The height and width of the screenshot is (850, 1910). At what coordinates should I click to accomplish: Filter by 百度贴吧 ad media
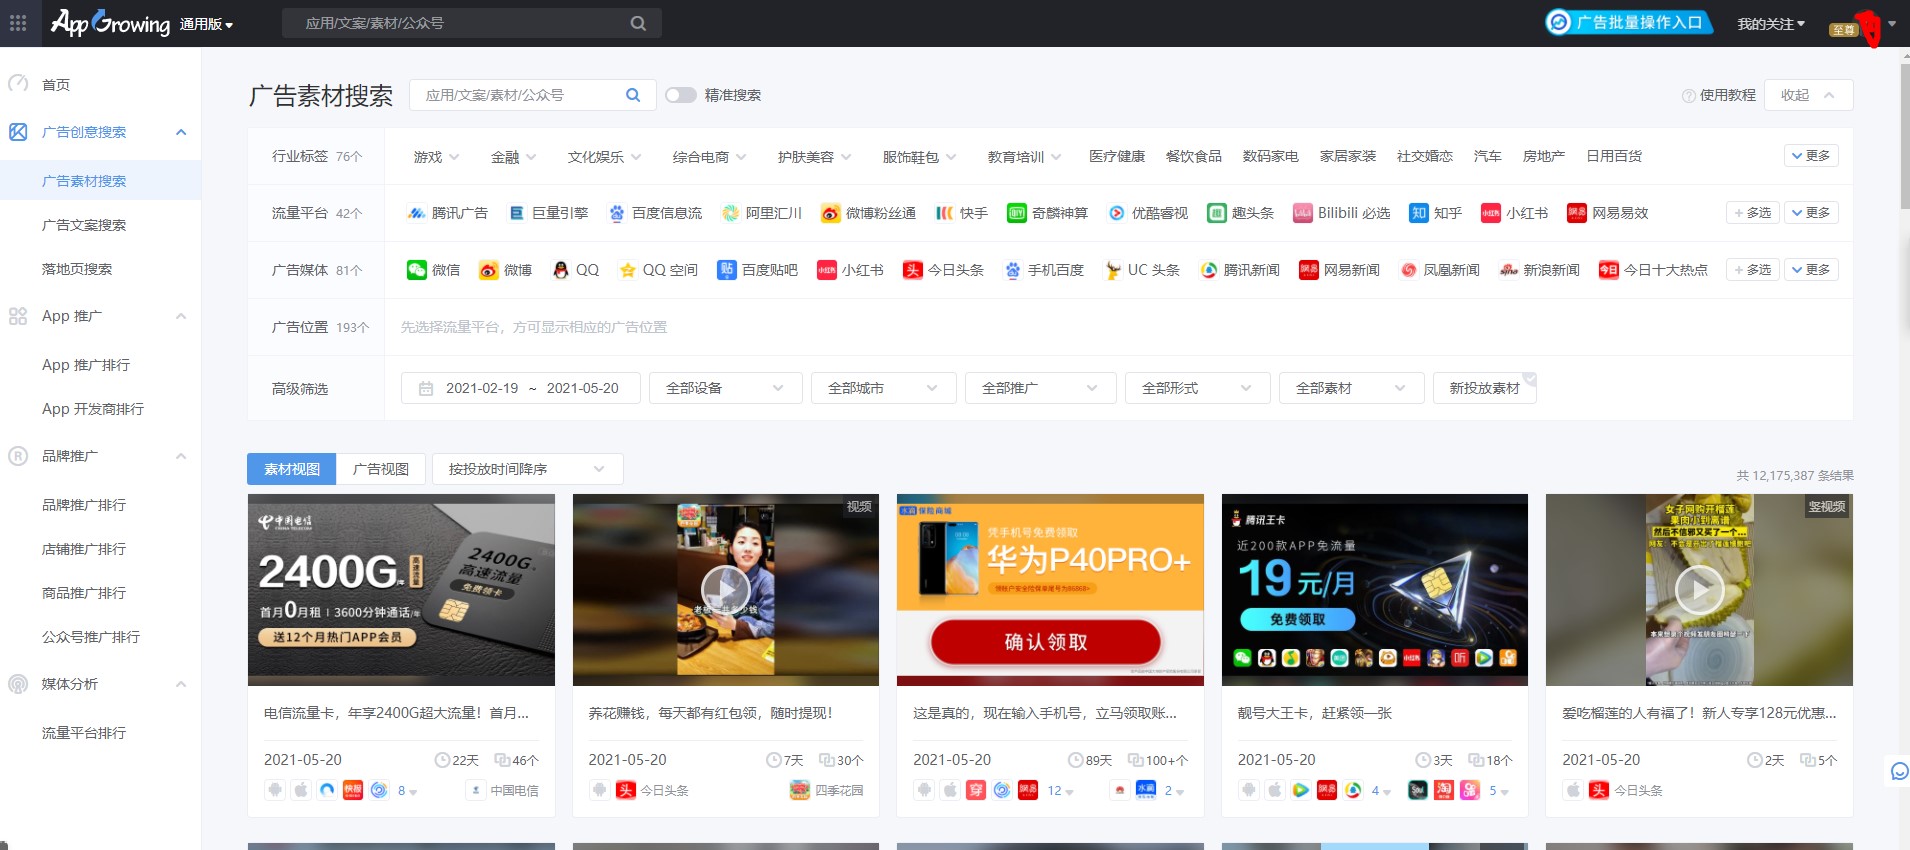[758, 270]
